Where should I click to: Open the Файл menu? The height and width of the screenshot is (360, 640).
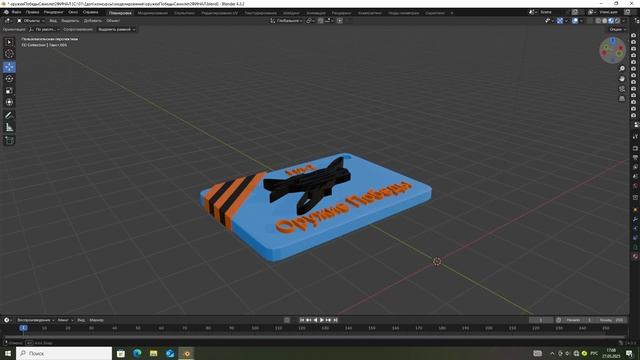(16, 12)
